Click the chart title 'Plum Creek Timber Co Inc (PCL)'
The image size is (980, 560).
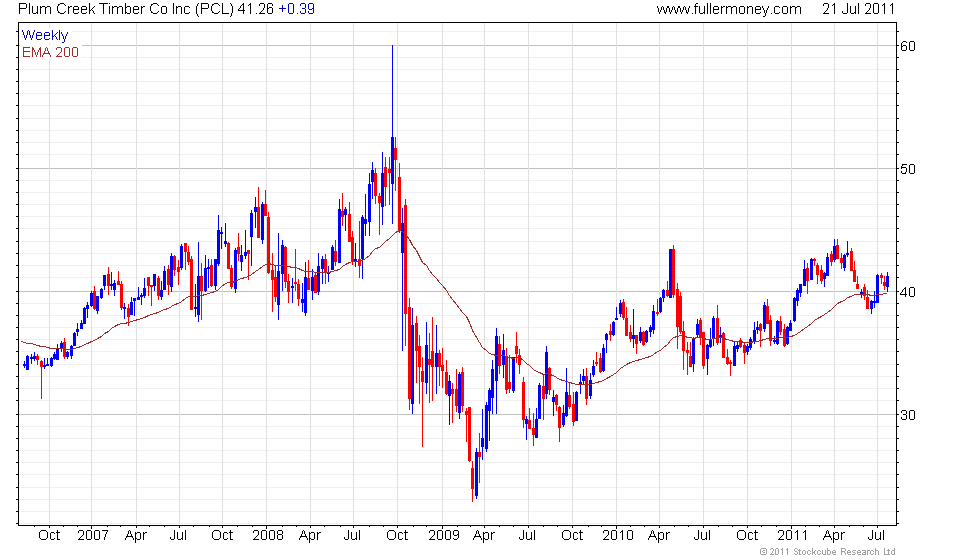pyautogui.click(x=126, y=9)
